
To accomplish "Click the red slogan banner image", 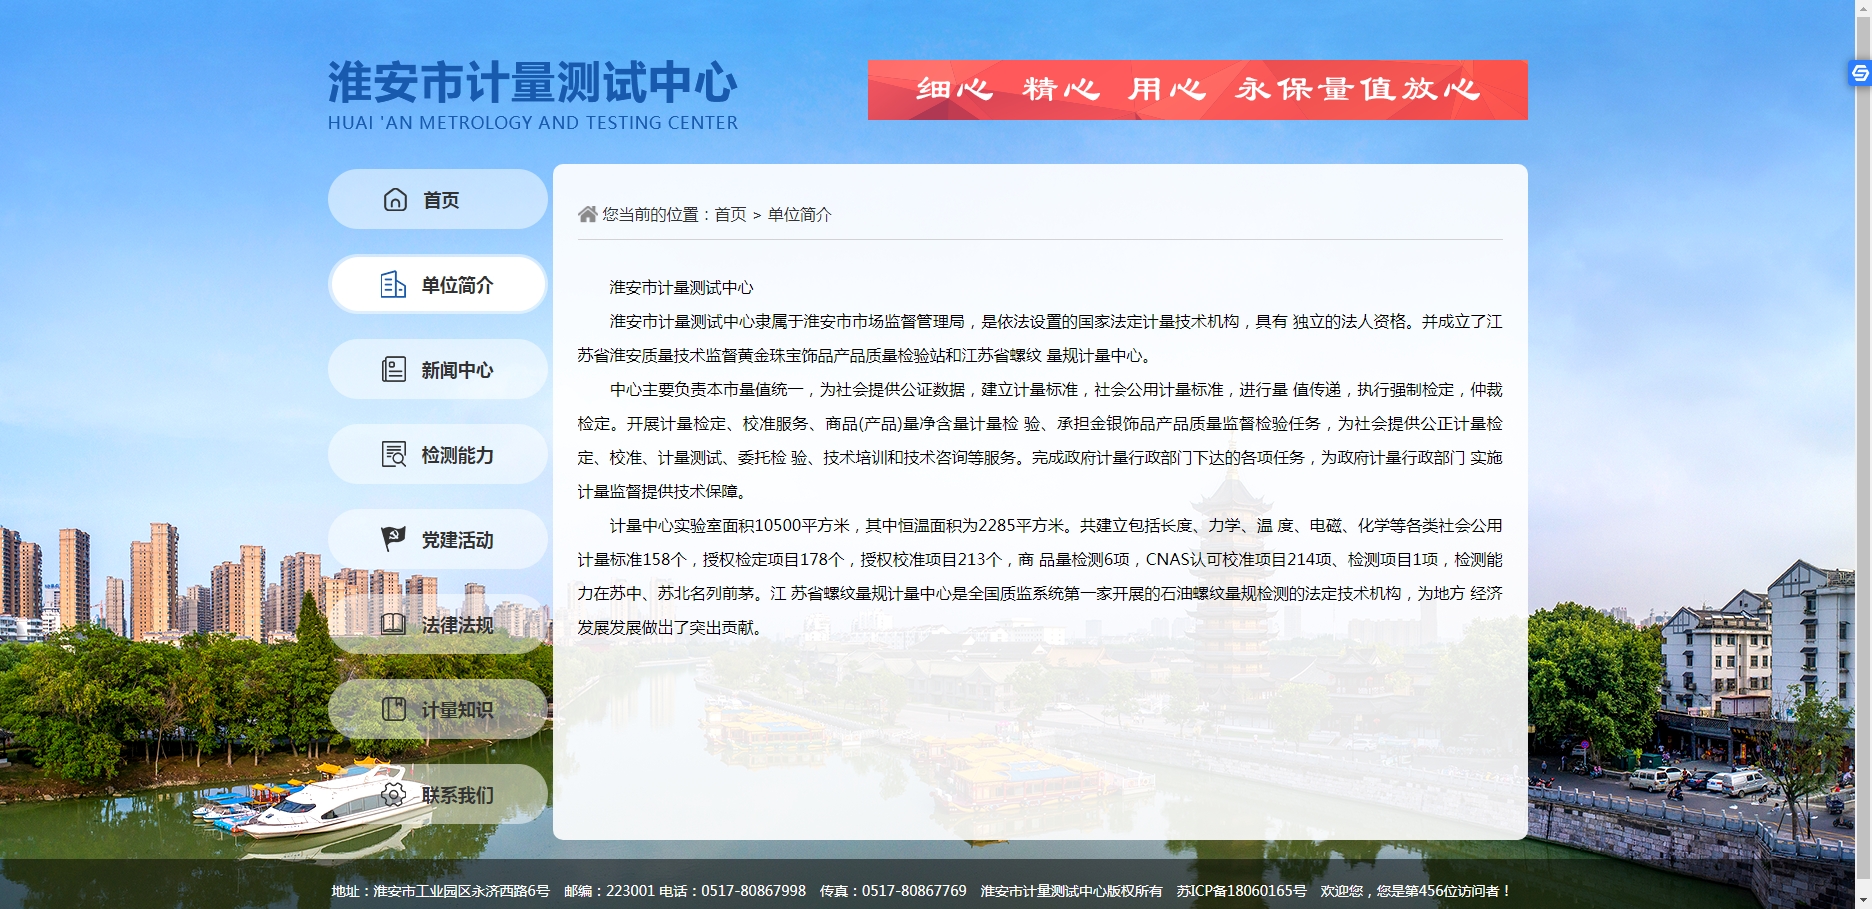I will (x=1197, y=90).
